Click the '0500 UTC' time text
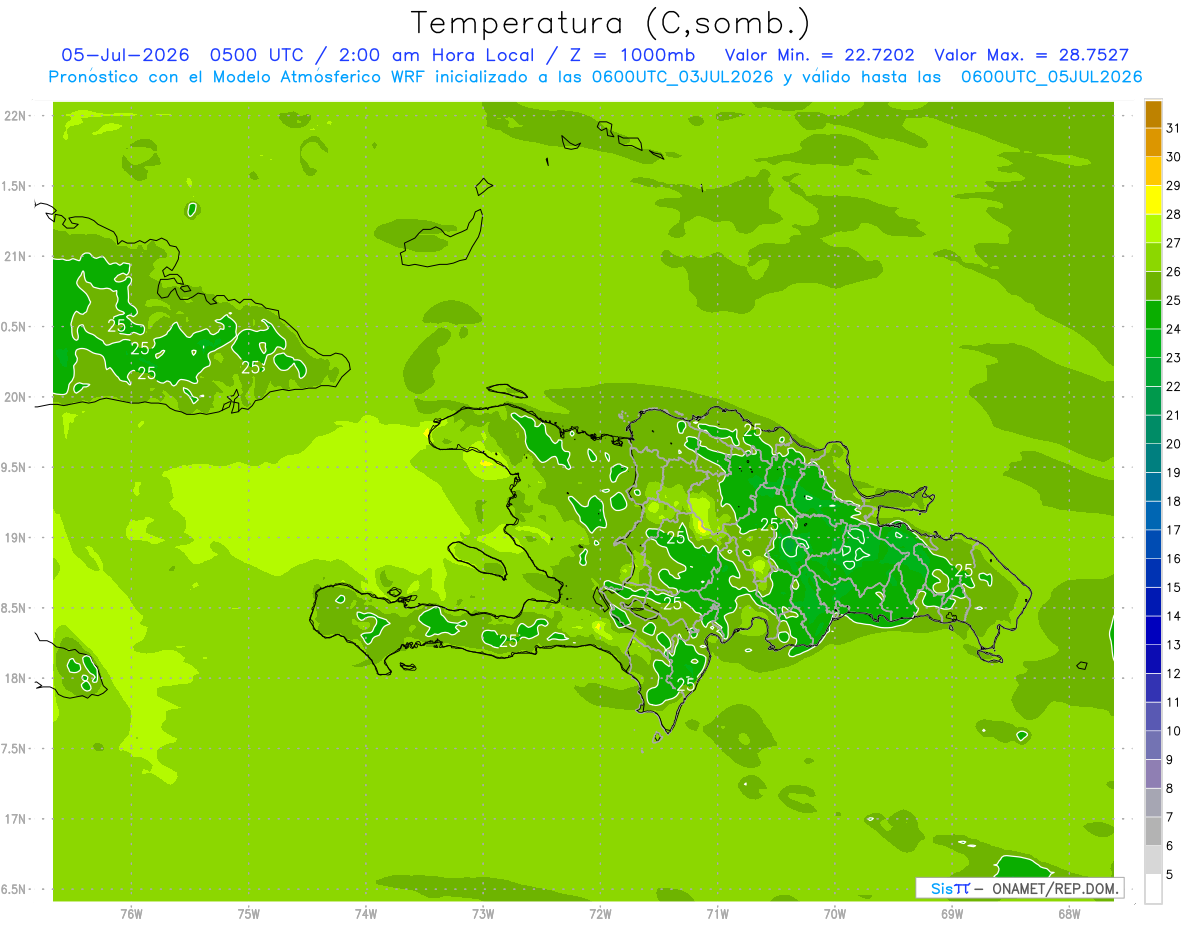This screenshot has height=927, width=1200. click(256, 55)
